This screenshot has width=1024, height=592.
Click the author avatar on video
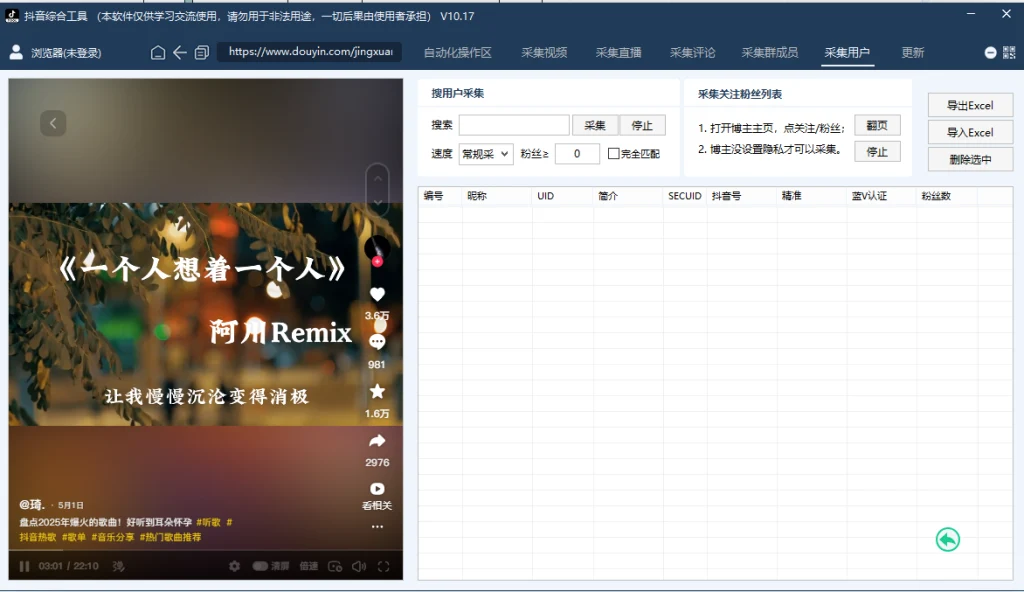(x=377, y=250)
